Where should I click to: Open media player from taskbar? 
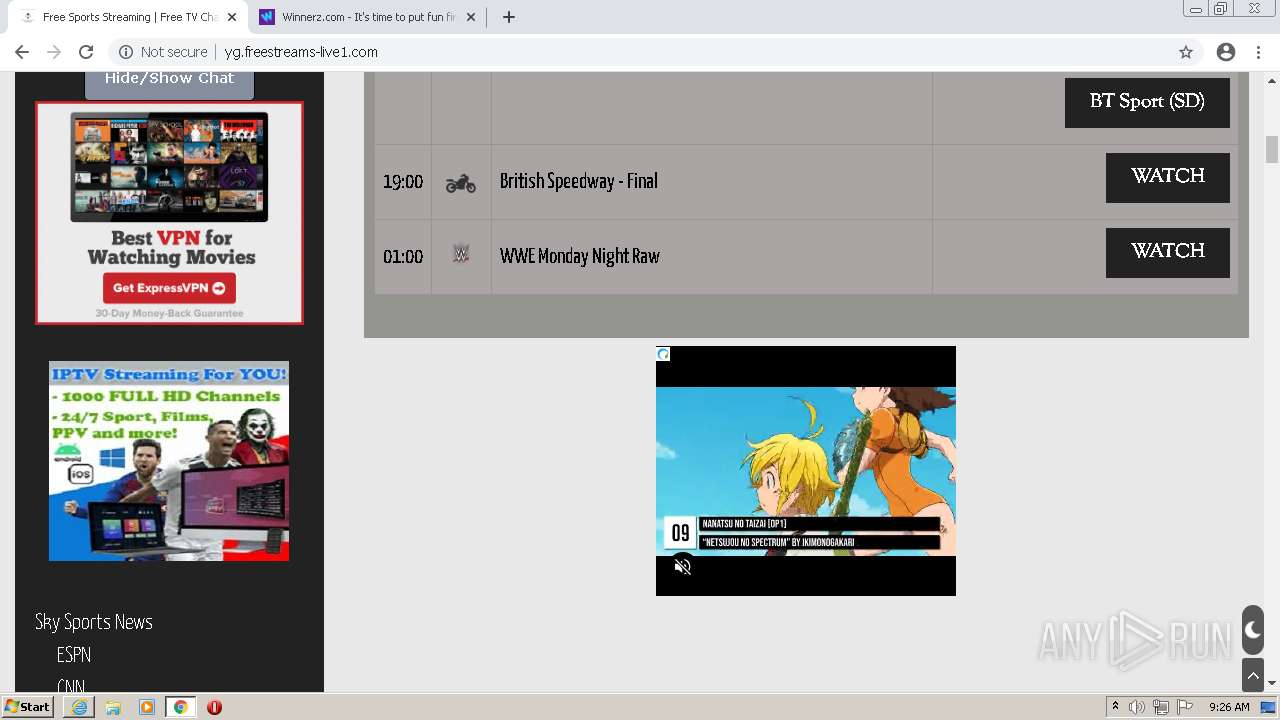(x=147, y=707)
